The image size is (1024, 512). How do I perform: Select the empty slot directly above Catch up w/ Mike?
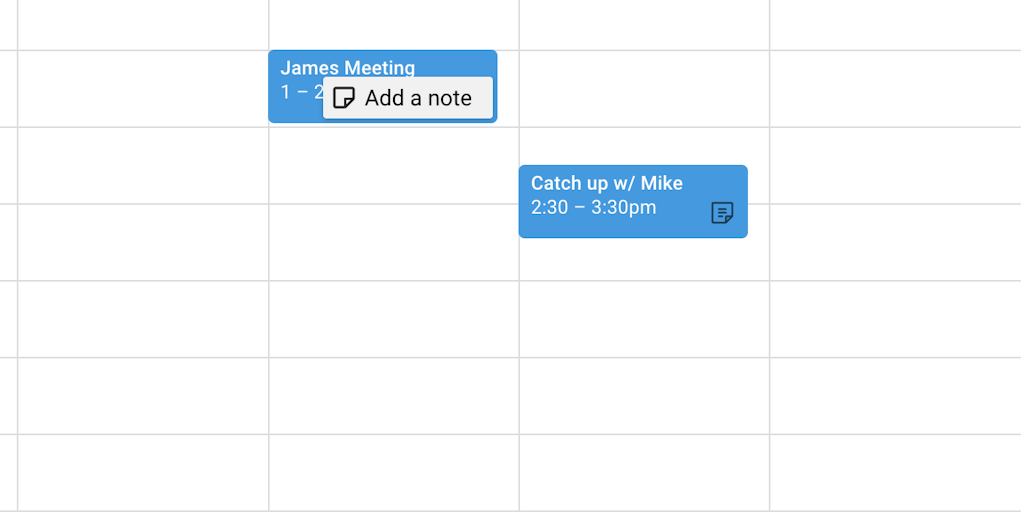pos(644,145)
